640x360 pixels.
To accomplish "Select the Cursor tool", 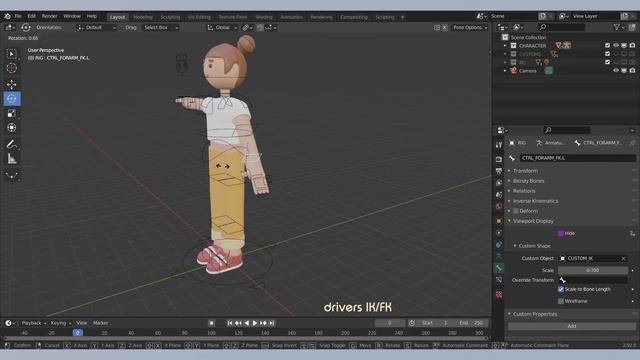I will point(11,68).
